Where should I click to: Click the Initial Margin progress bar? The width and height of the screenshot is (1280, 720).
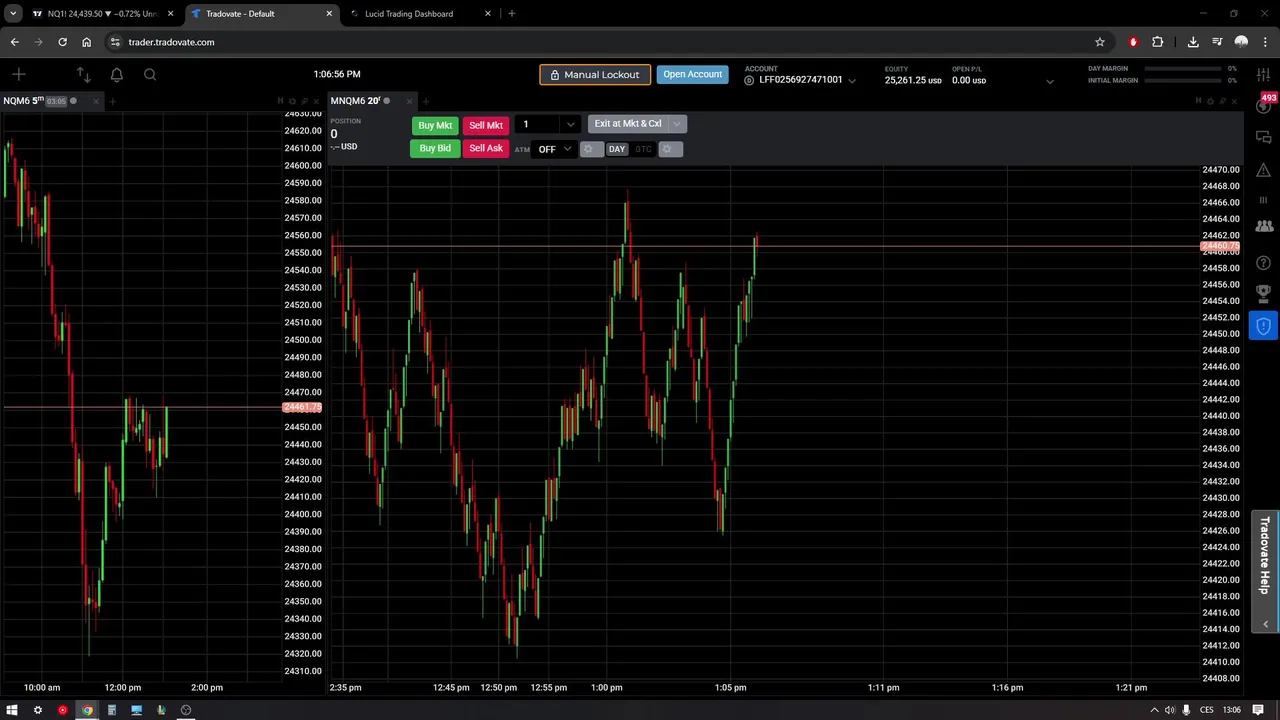(1184, 80)
